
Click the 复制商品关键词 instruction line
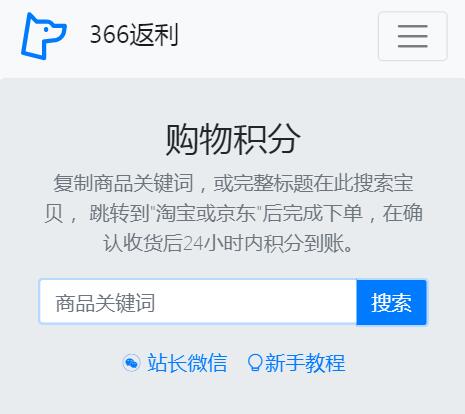(x=233, y=183)
